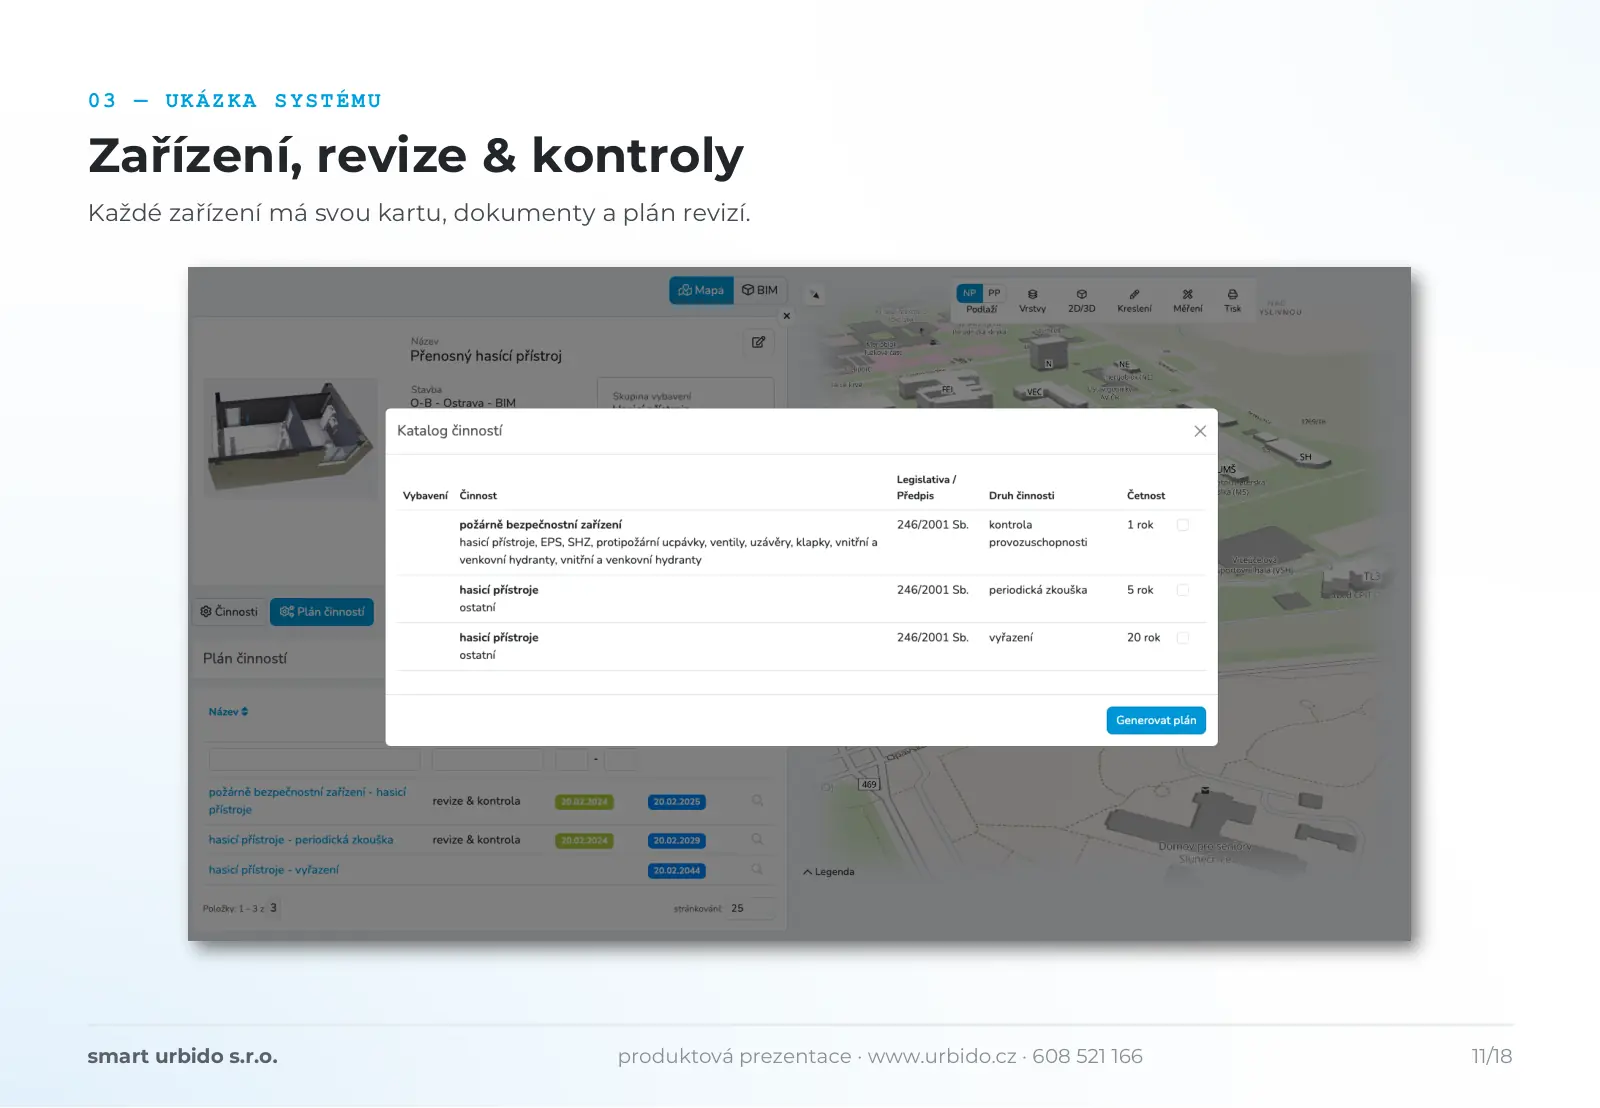The image size is (1600, 1108).
Task: Click the Název filter input field
Action: tap(314, 760)
